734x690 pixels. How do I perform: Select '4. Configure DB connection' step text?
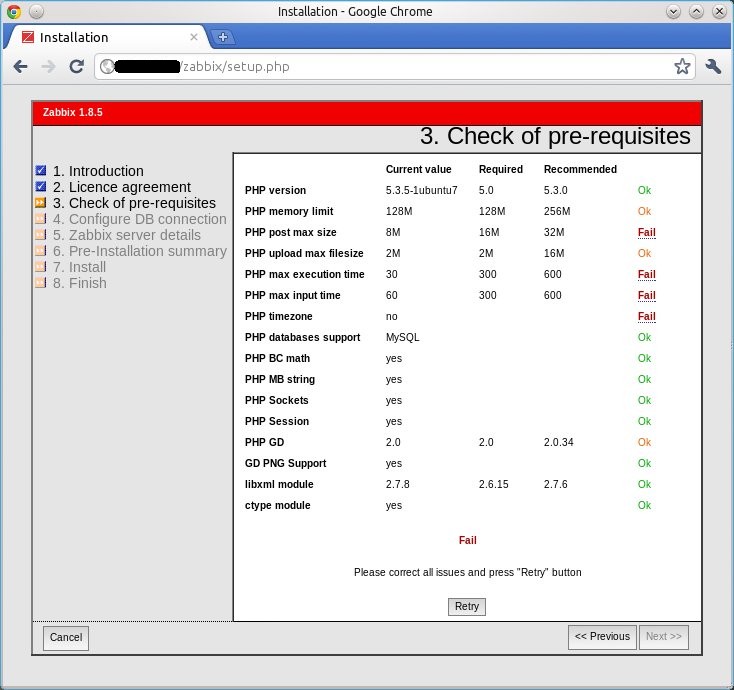pos(139,219)
